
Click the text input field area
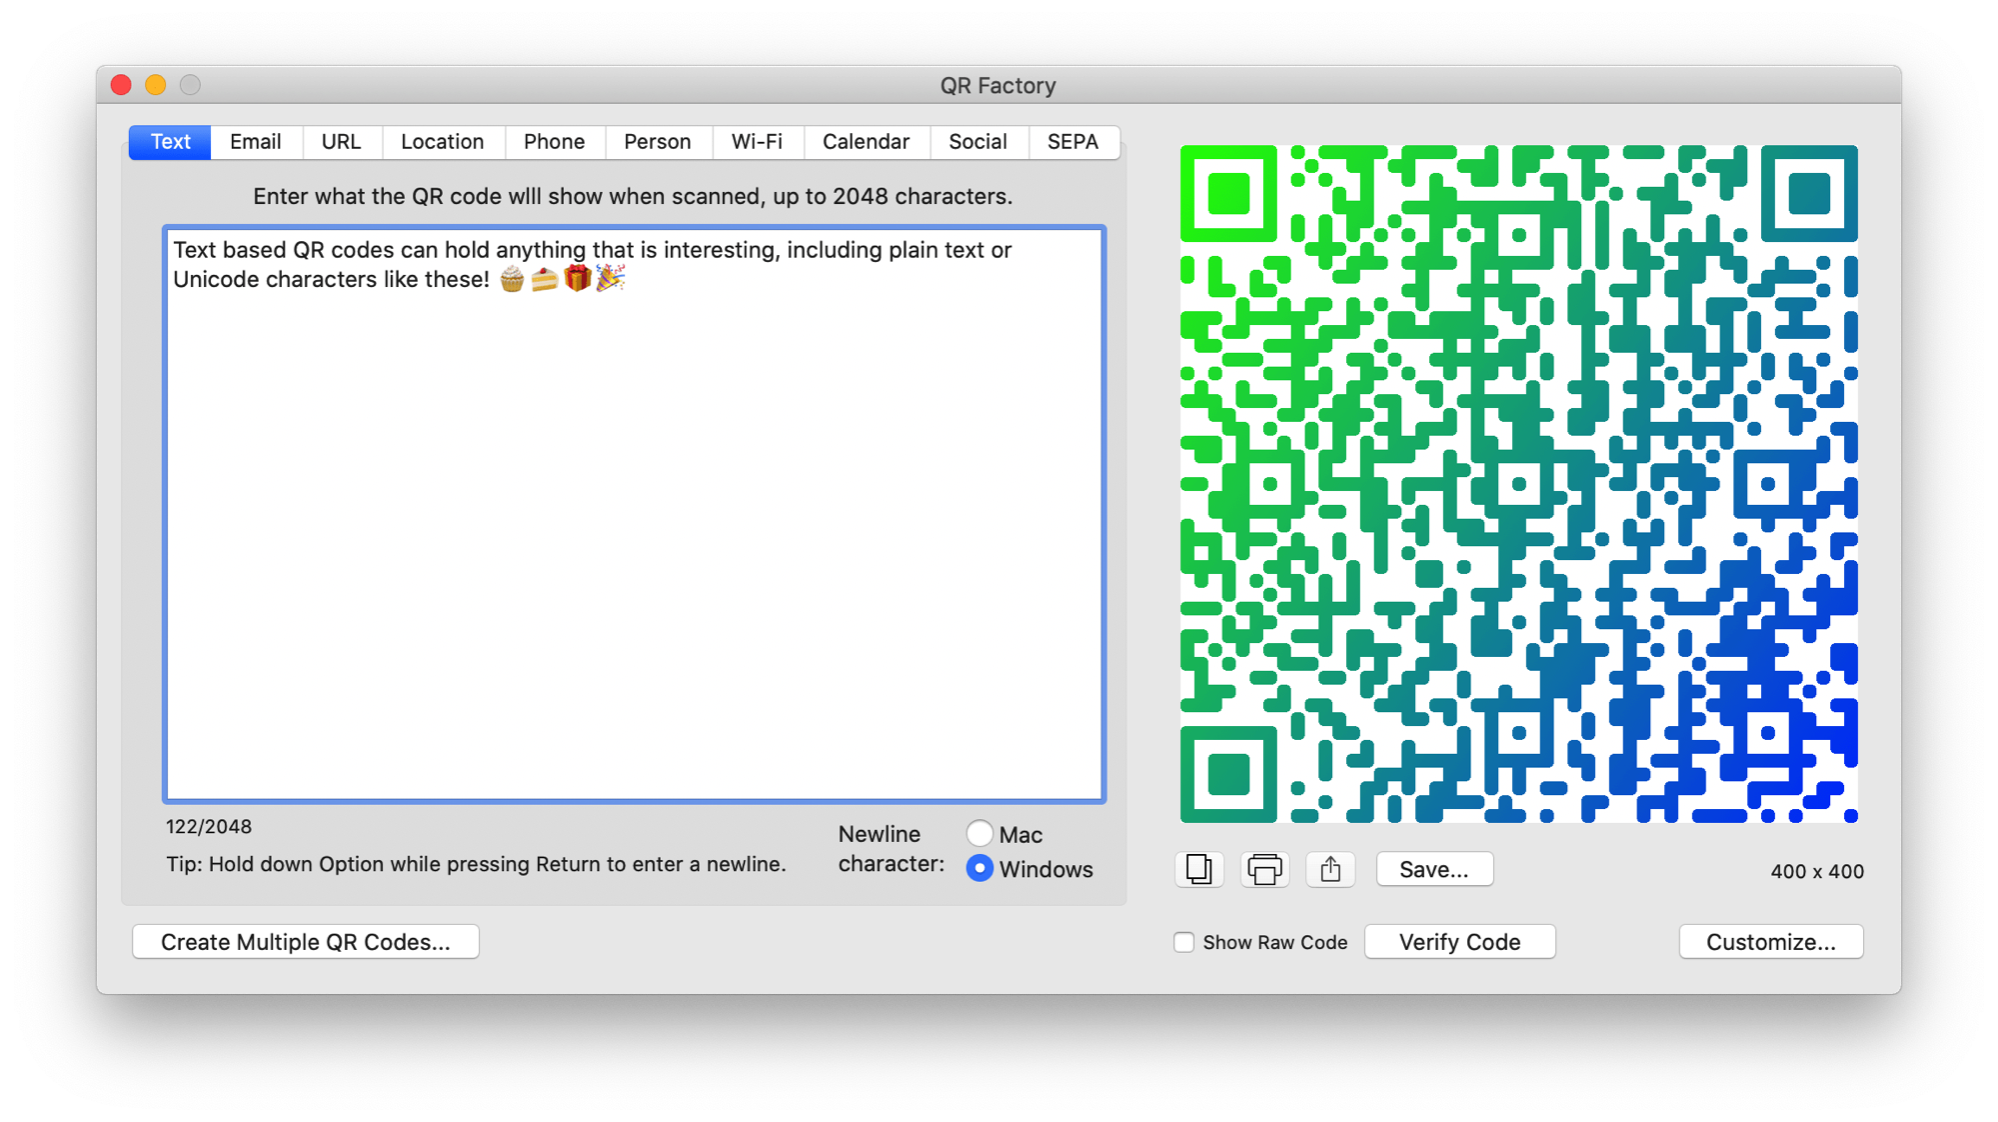(633, 514)
